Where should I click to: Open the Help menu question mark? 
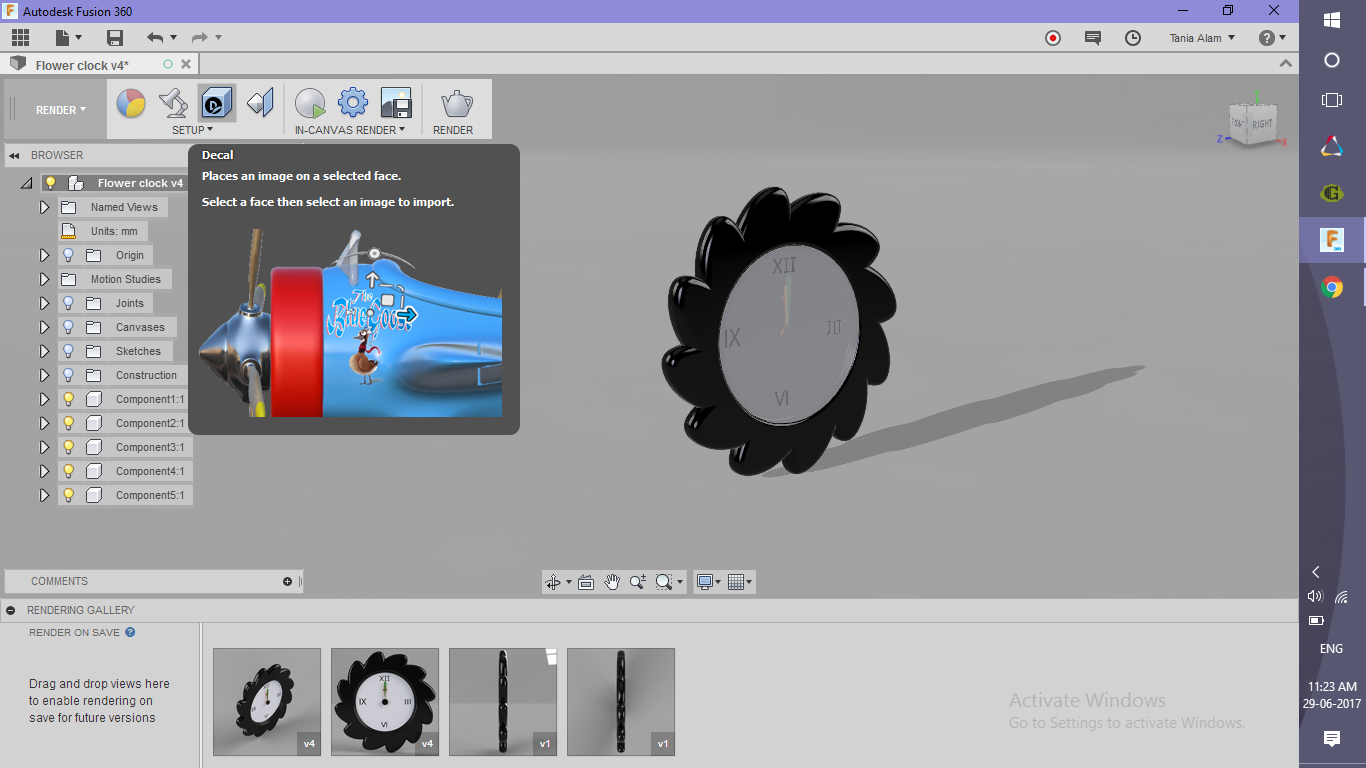[1272, 38]
